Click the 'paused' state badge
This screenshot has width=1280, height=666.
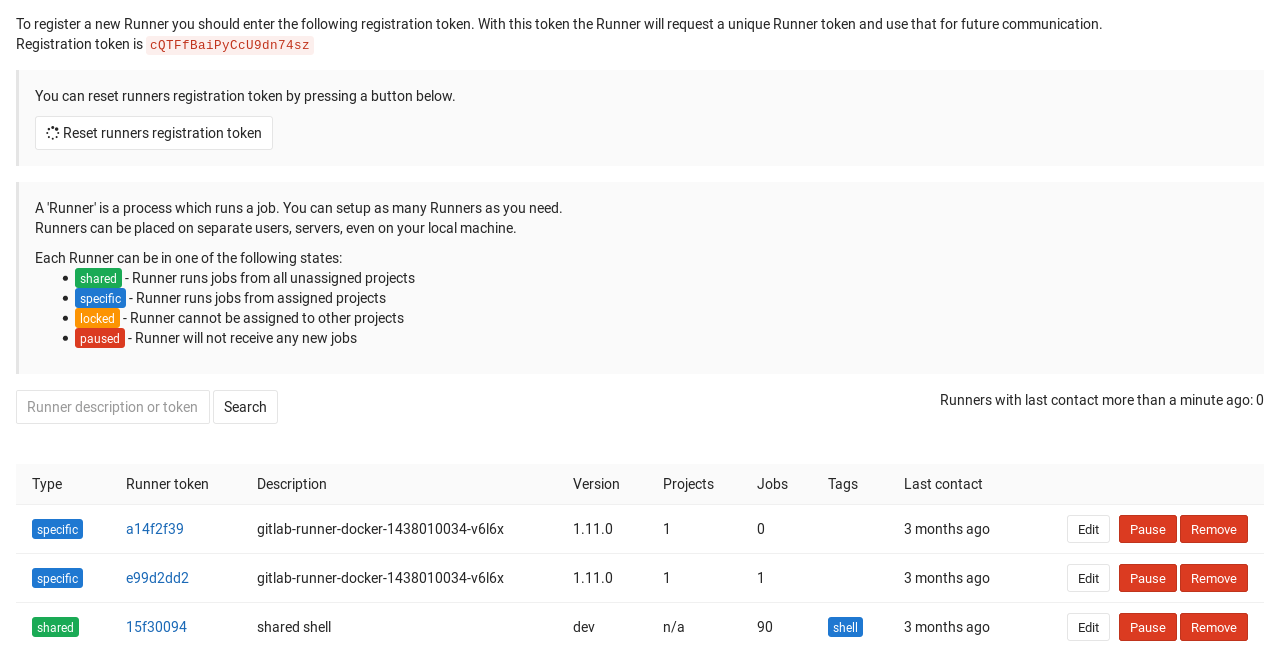100,338
